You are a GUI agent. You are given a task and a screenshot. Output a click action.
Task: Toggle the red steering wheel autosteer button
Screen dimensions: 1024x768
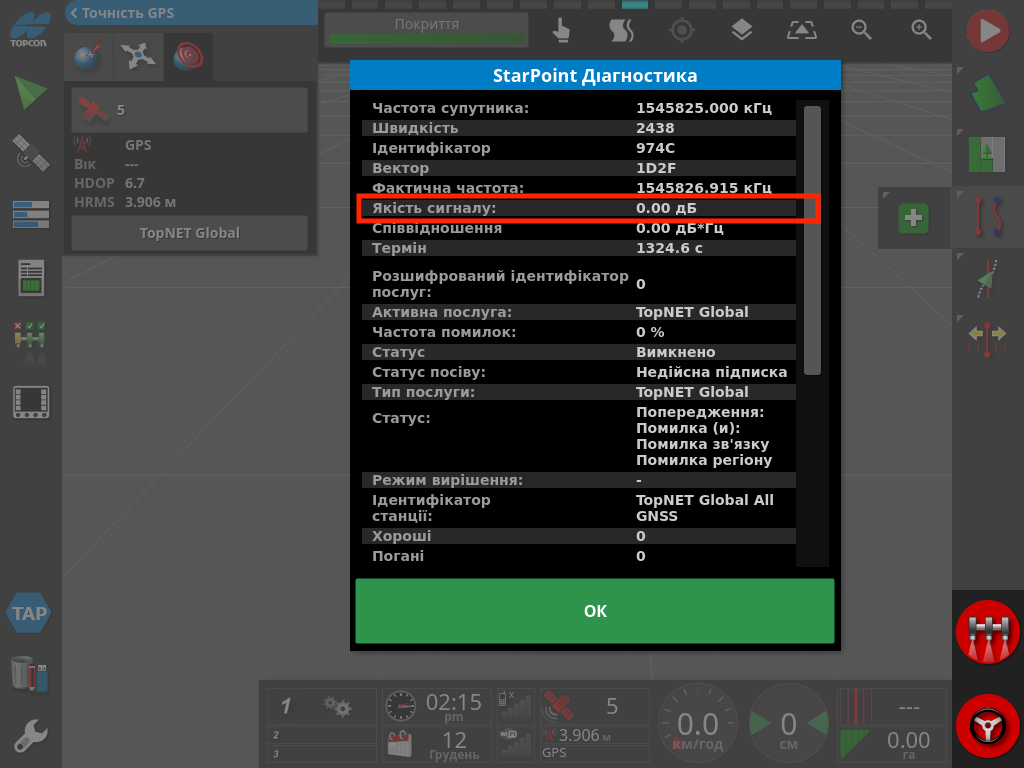[x=987, y=724]
